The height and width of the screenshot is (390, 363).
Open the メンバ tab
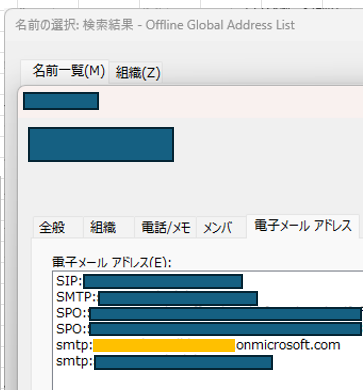click(221, 227)
